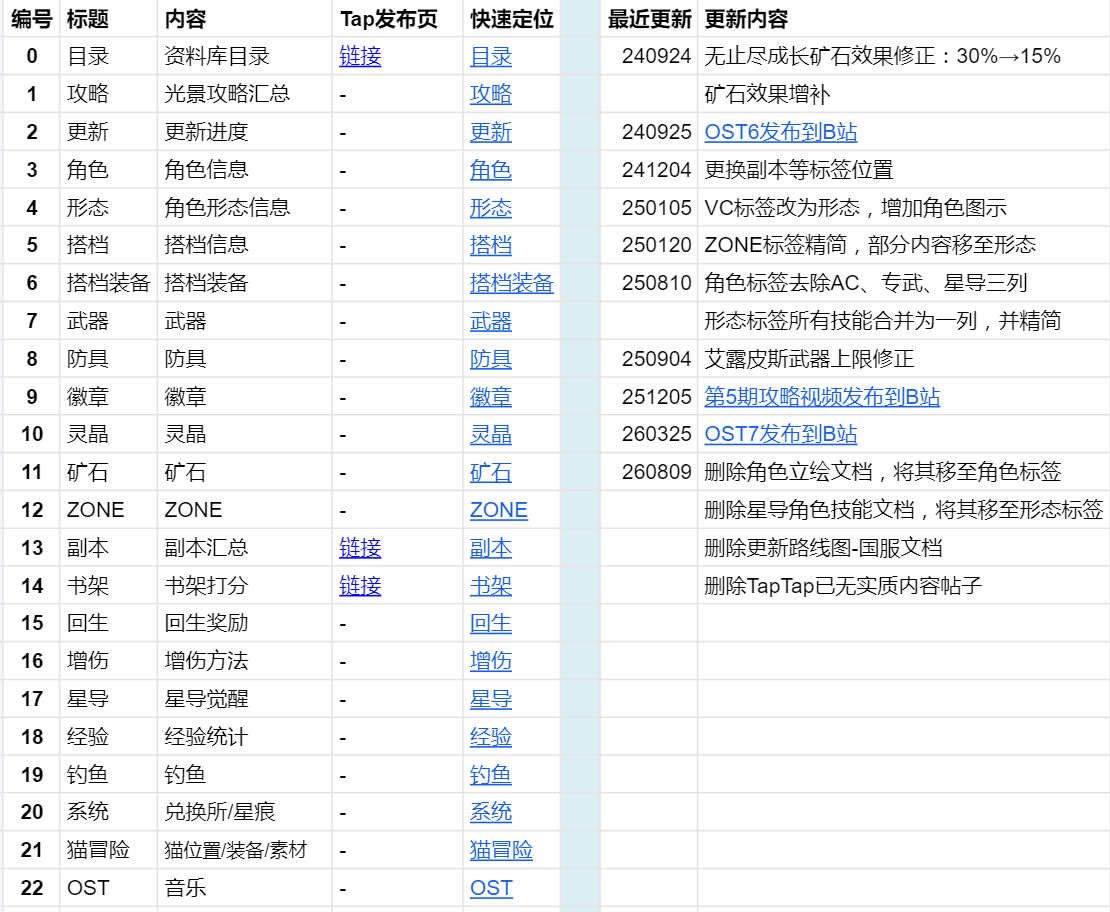Open the 链接 in the 副本汇总 row

click(x=360, y=548)
